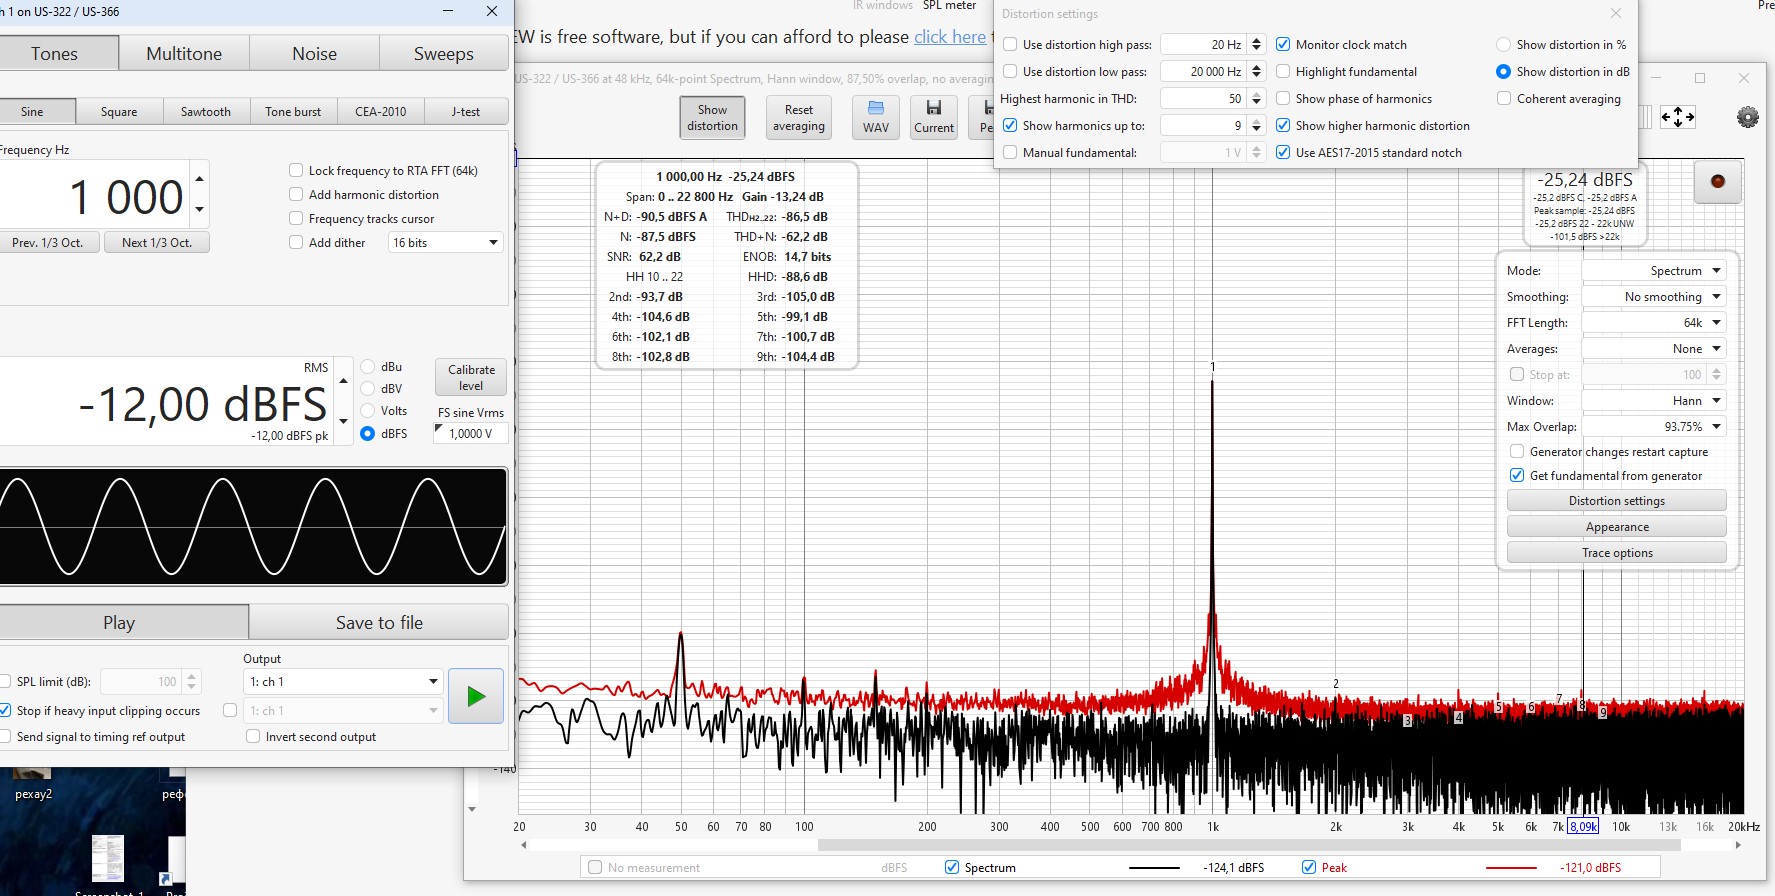1775x896 pixels.
Task: Click the four-arrow move graph icon
Action: point(1678,117)
